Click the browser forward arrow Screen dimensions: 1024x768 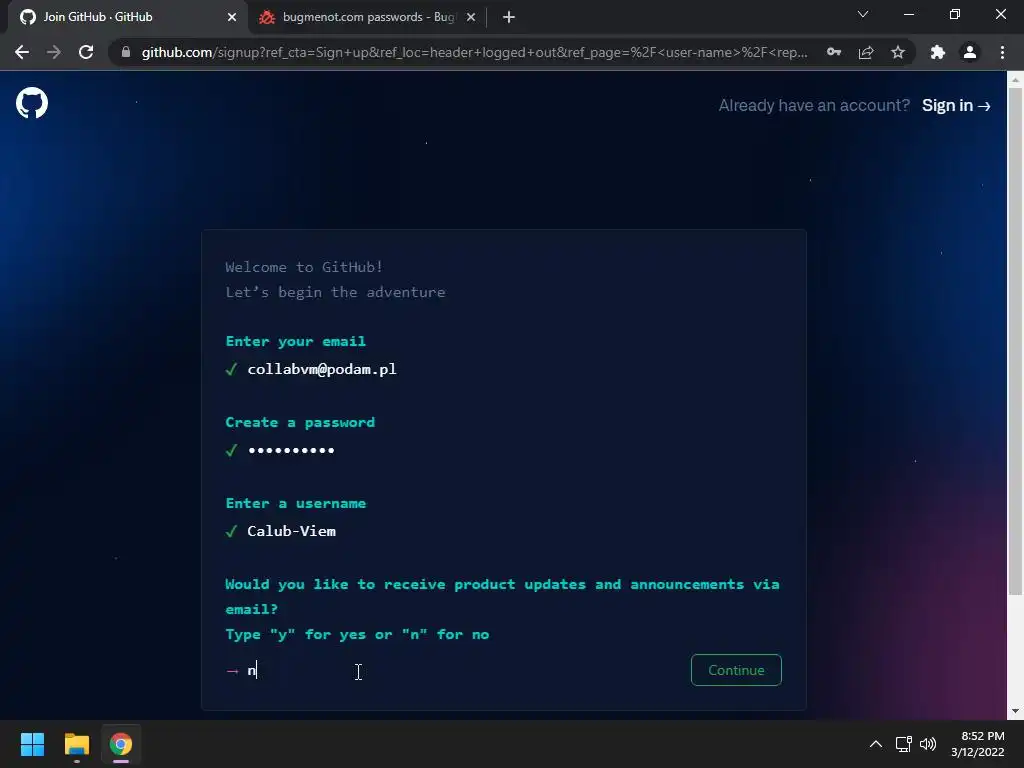point(54,52)
